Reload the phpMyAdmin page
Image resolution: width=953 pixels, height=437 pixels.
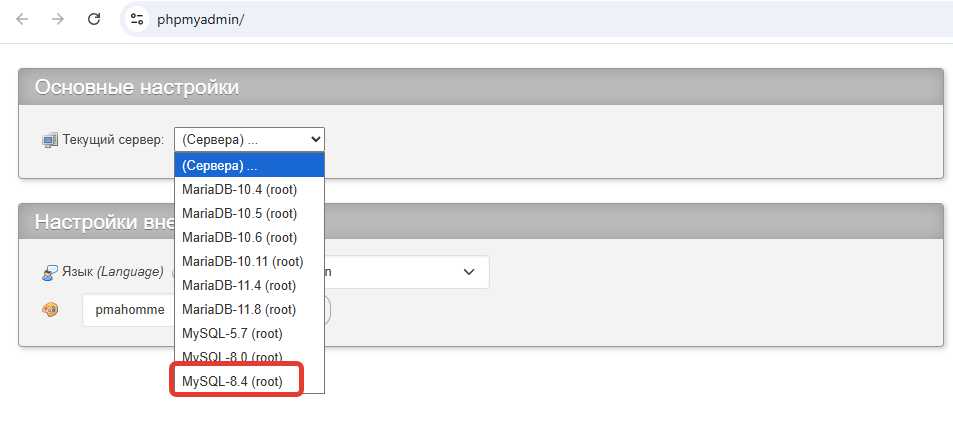[x=94, y=19]
